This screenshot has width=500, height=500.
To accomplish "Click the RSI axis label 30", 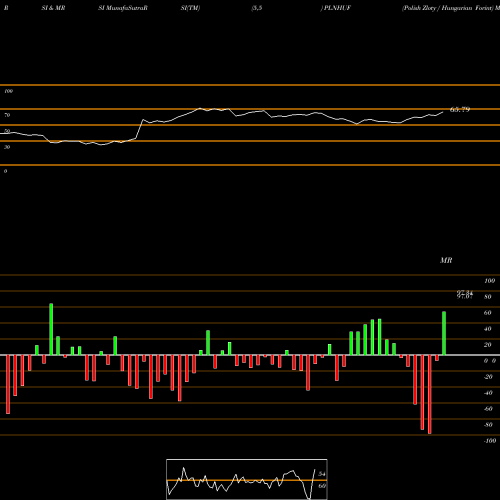I will [7, 147].
